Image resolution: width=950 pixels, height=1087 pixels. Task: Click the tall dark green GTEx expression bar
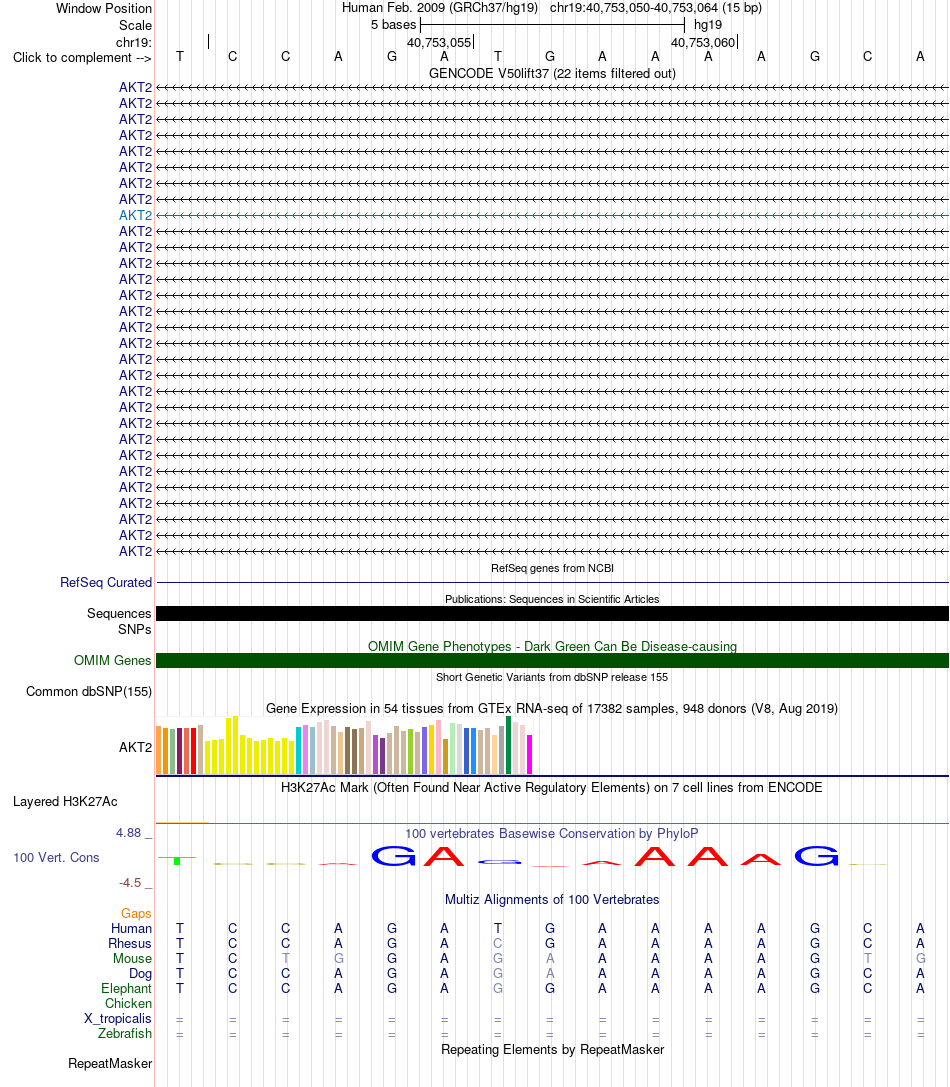point(508,745)
